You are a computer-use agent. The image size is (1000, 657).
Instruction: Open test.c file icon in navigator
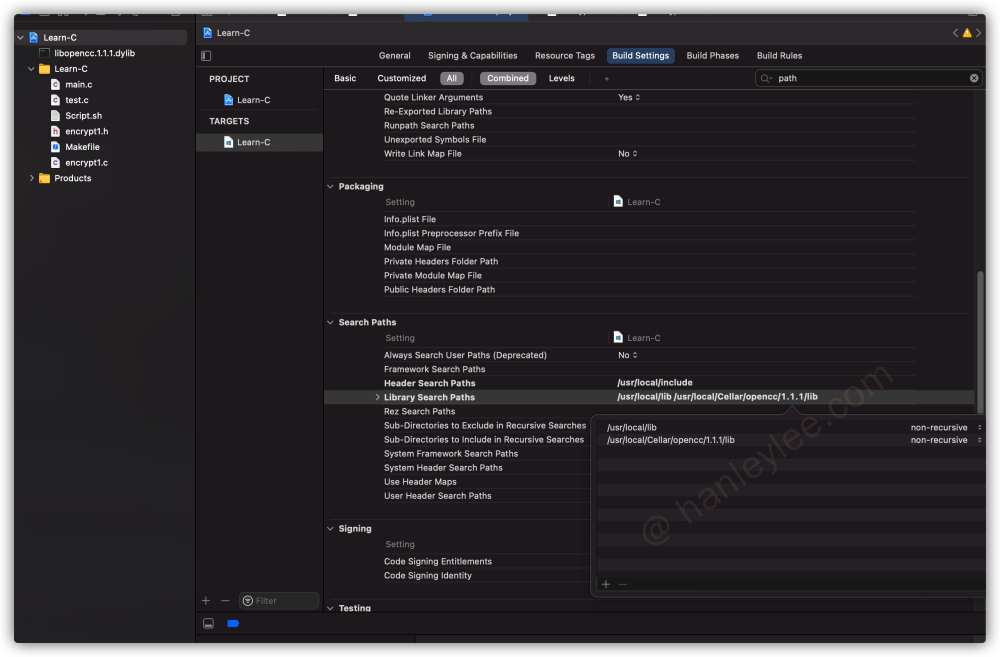(x=55, y=100)
